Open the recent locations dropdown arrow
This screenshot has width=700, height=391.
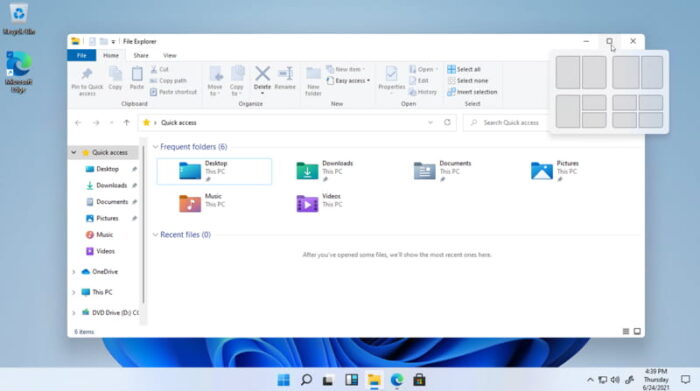[112, 122]
